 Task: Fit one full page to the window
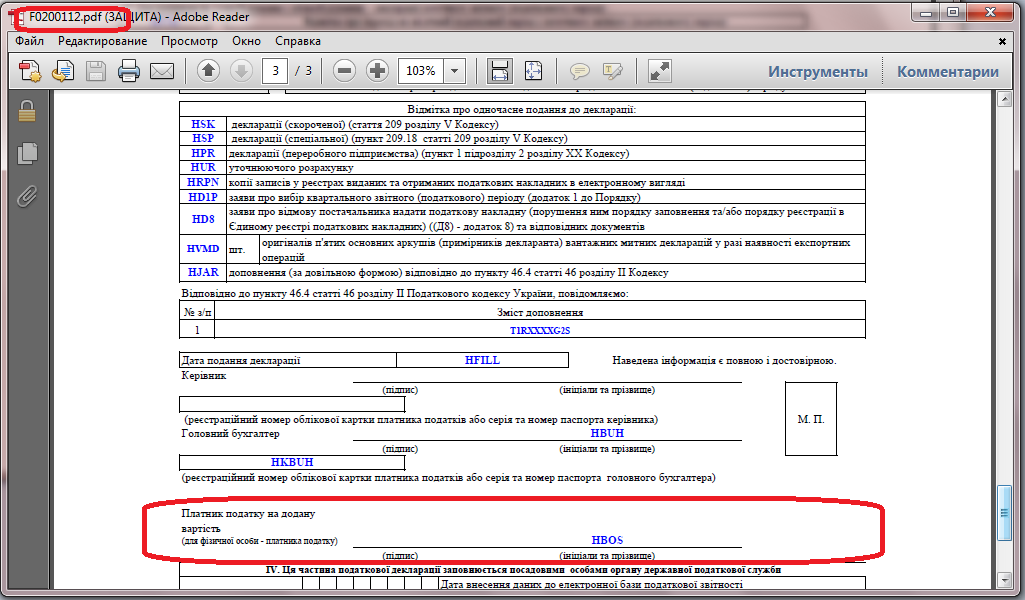coord(533,71)
